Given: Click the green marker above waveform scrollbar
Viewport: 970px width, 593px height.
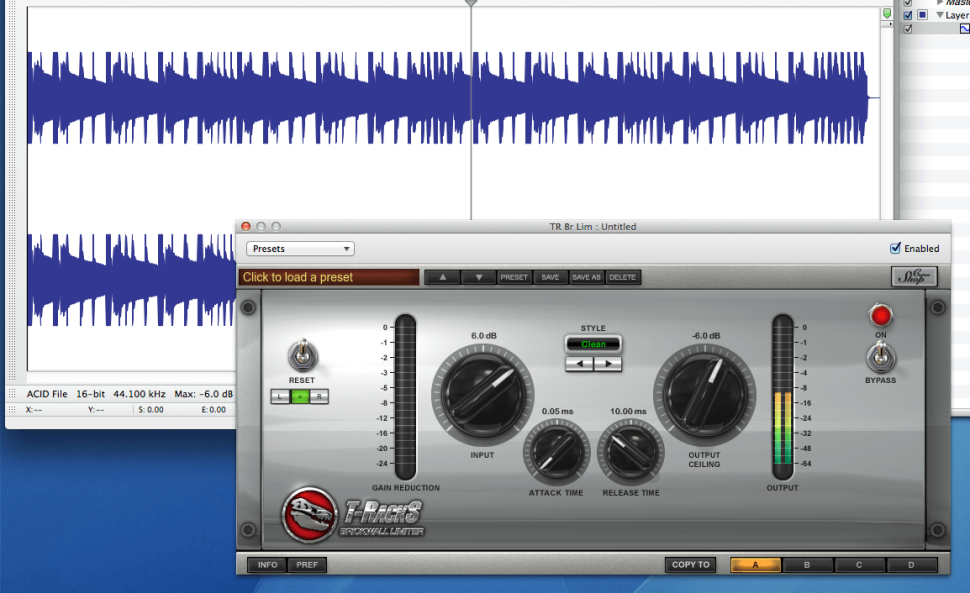Looking at the screenshot, I should (886, 13).
